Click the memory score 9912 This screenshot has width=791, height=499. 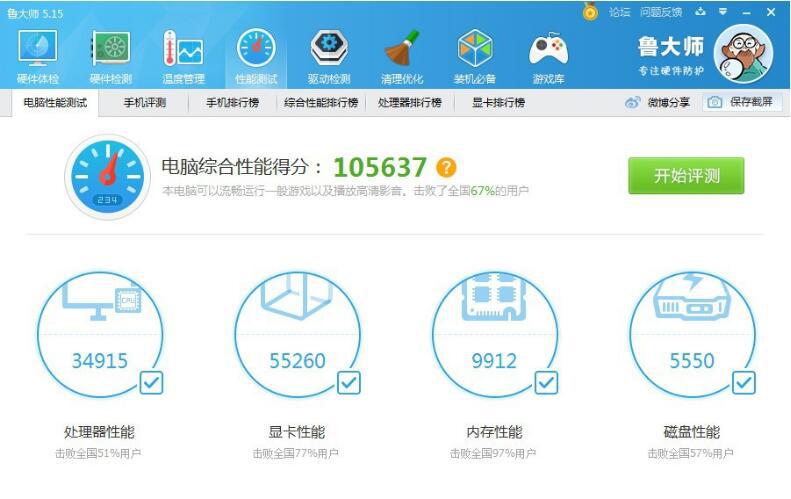[x=494, y=361]
